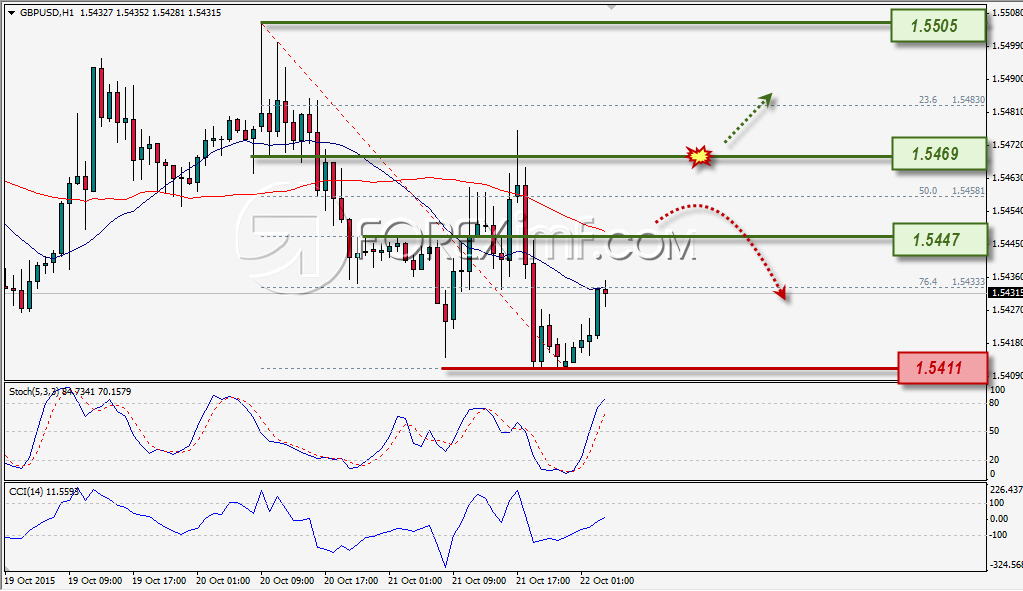Click the 22 Oct 01:00 time label
Viewport: 1023px width, 591px height.
click(x=606, y=581)
